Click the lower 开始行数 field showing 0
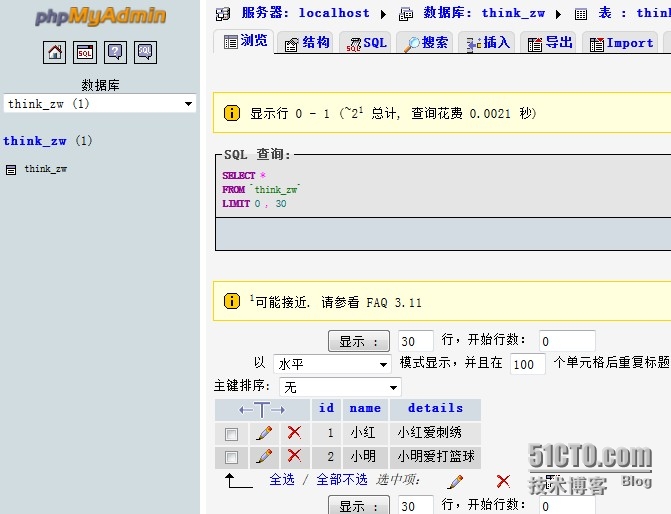This screenshot has width=671, height=514. click(567, 505)
